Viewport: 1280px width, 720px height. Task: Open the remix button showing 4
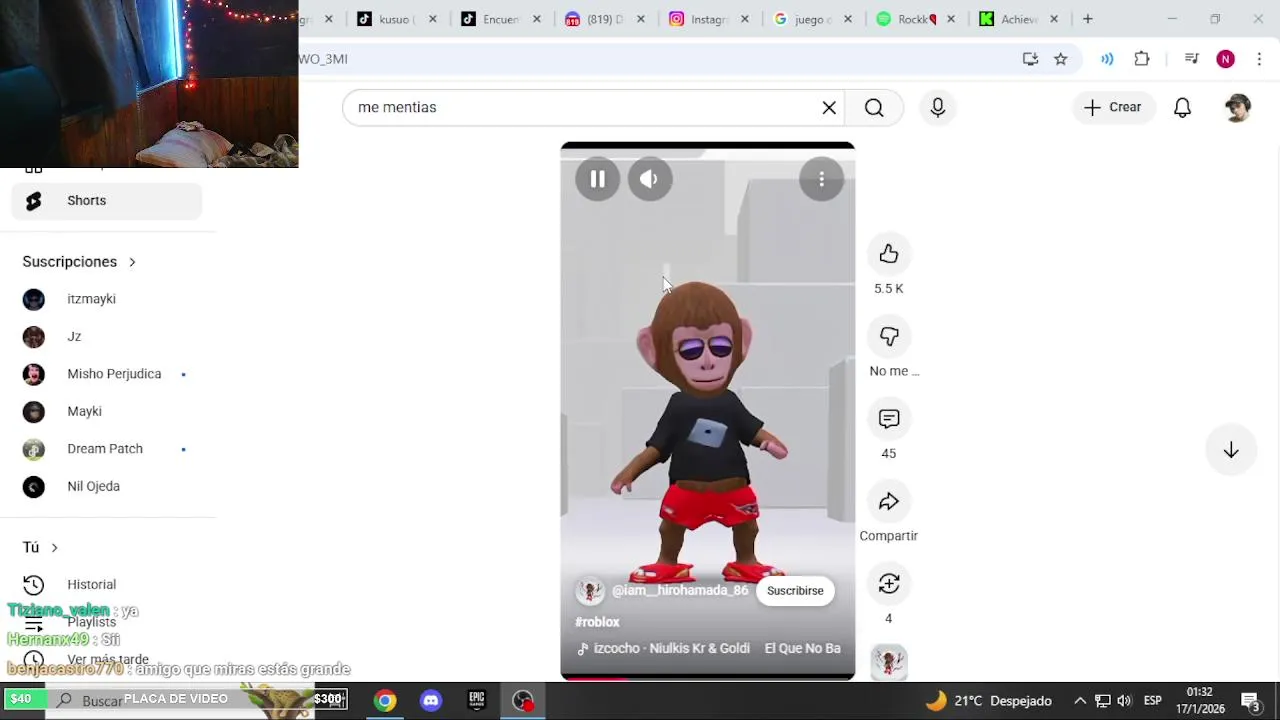pos(889,584)
